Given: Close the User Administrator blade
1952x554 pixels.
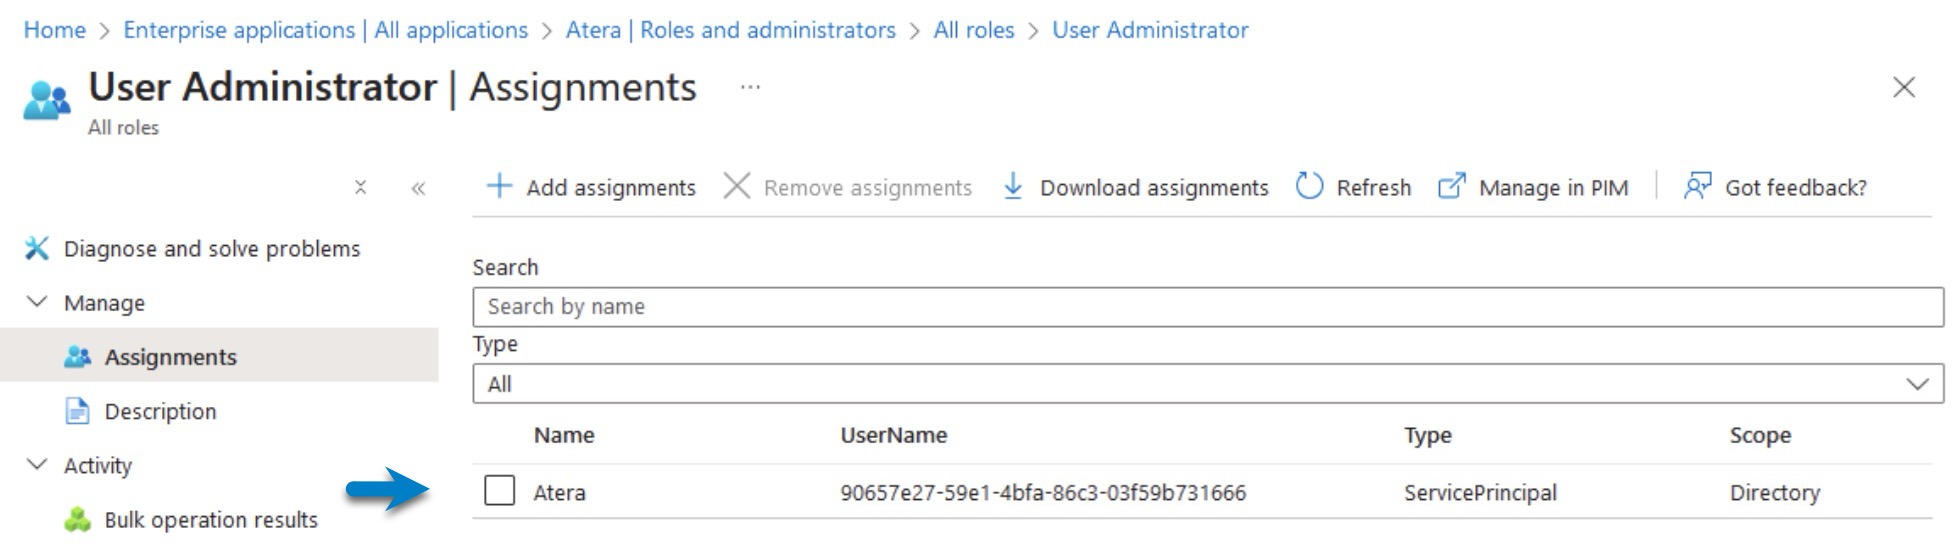Looking at the screenshot, I should 1903,87.
